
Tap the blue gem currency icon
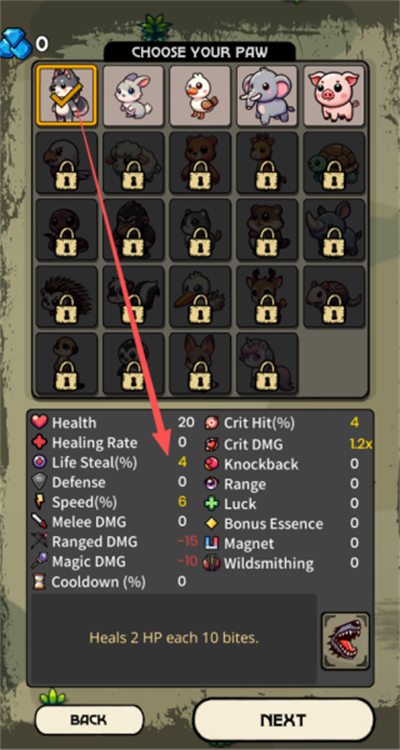pos(16,44)
